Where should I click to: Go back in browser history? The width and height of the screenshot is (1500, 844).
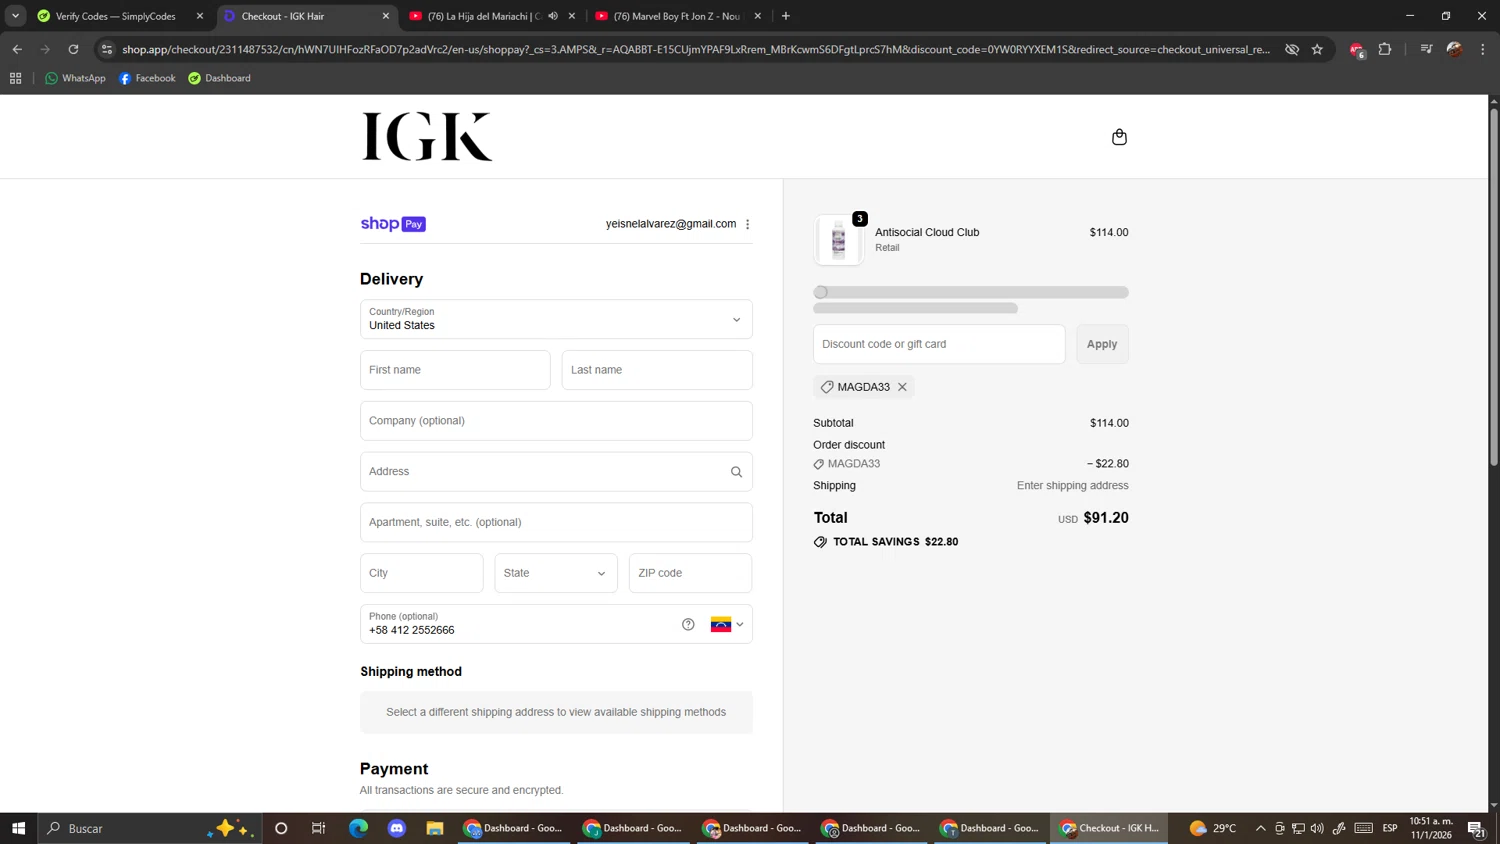click(17, 49)
